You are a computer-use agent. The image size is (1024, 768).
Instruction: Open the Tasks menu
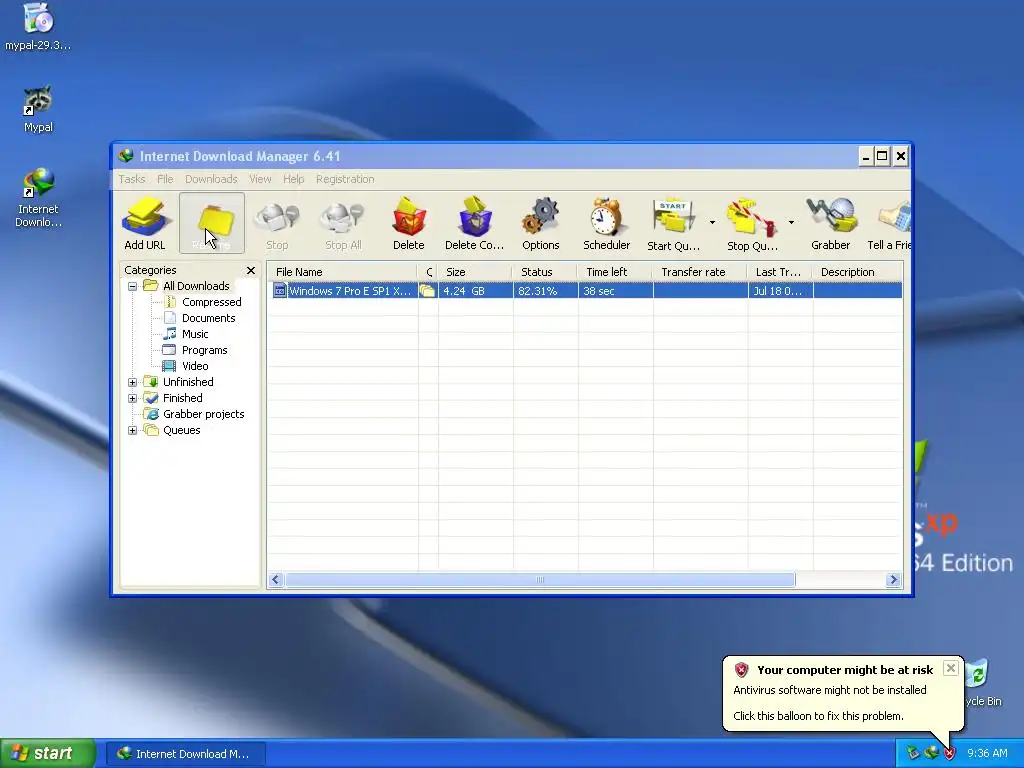[x=132, y=179]
